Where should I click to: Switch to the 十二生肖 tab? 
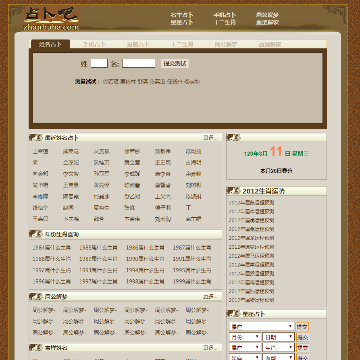pyautogui.click(x=182, y=44)
